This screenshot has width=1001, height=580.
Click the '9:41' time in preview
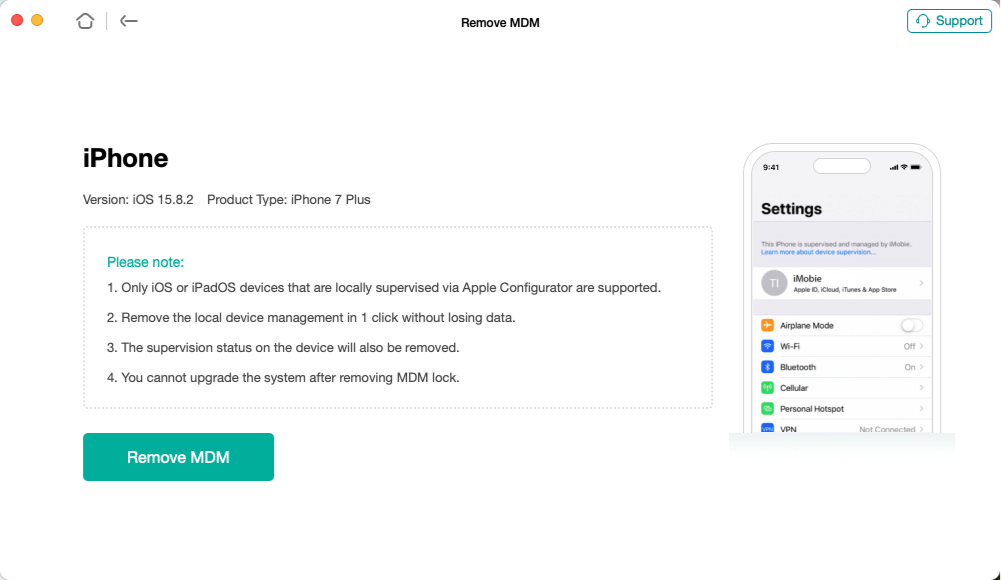771,167
